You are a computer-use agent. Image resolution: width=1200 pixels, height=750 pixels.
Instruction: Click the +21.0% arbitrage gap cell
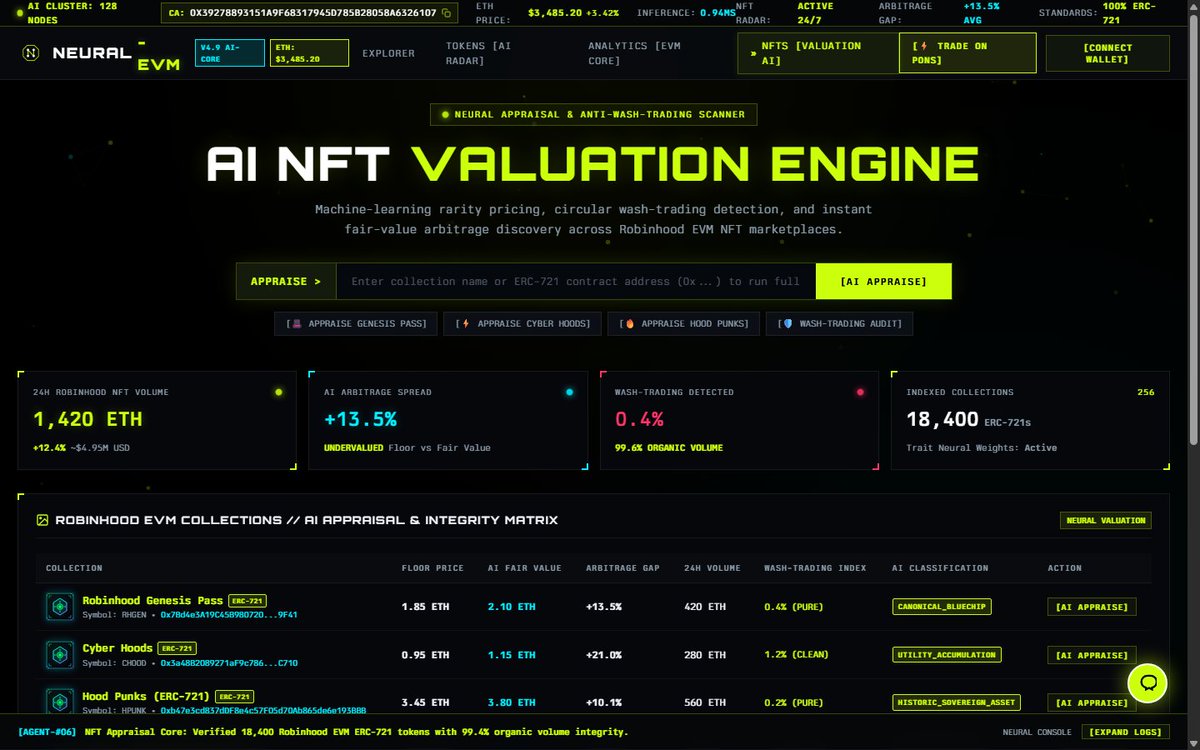(x=604, y=655)
